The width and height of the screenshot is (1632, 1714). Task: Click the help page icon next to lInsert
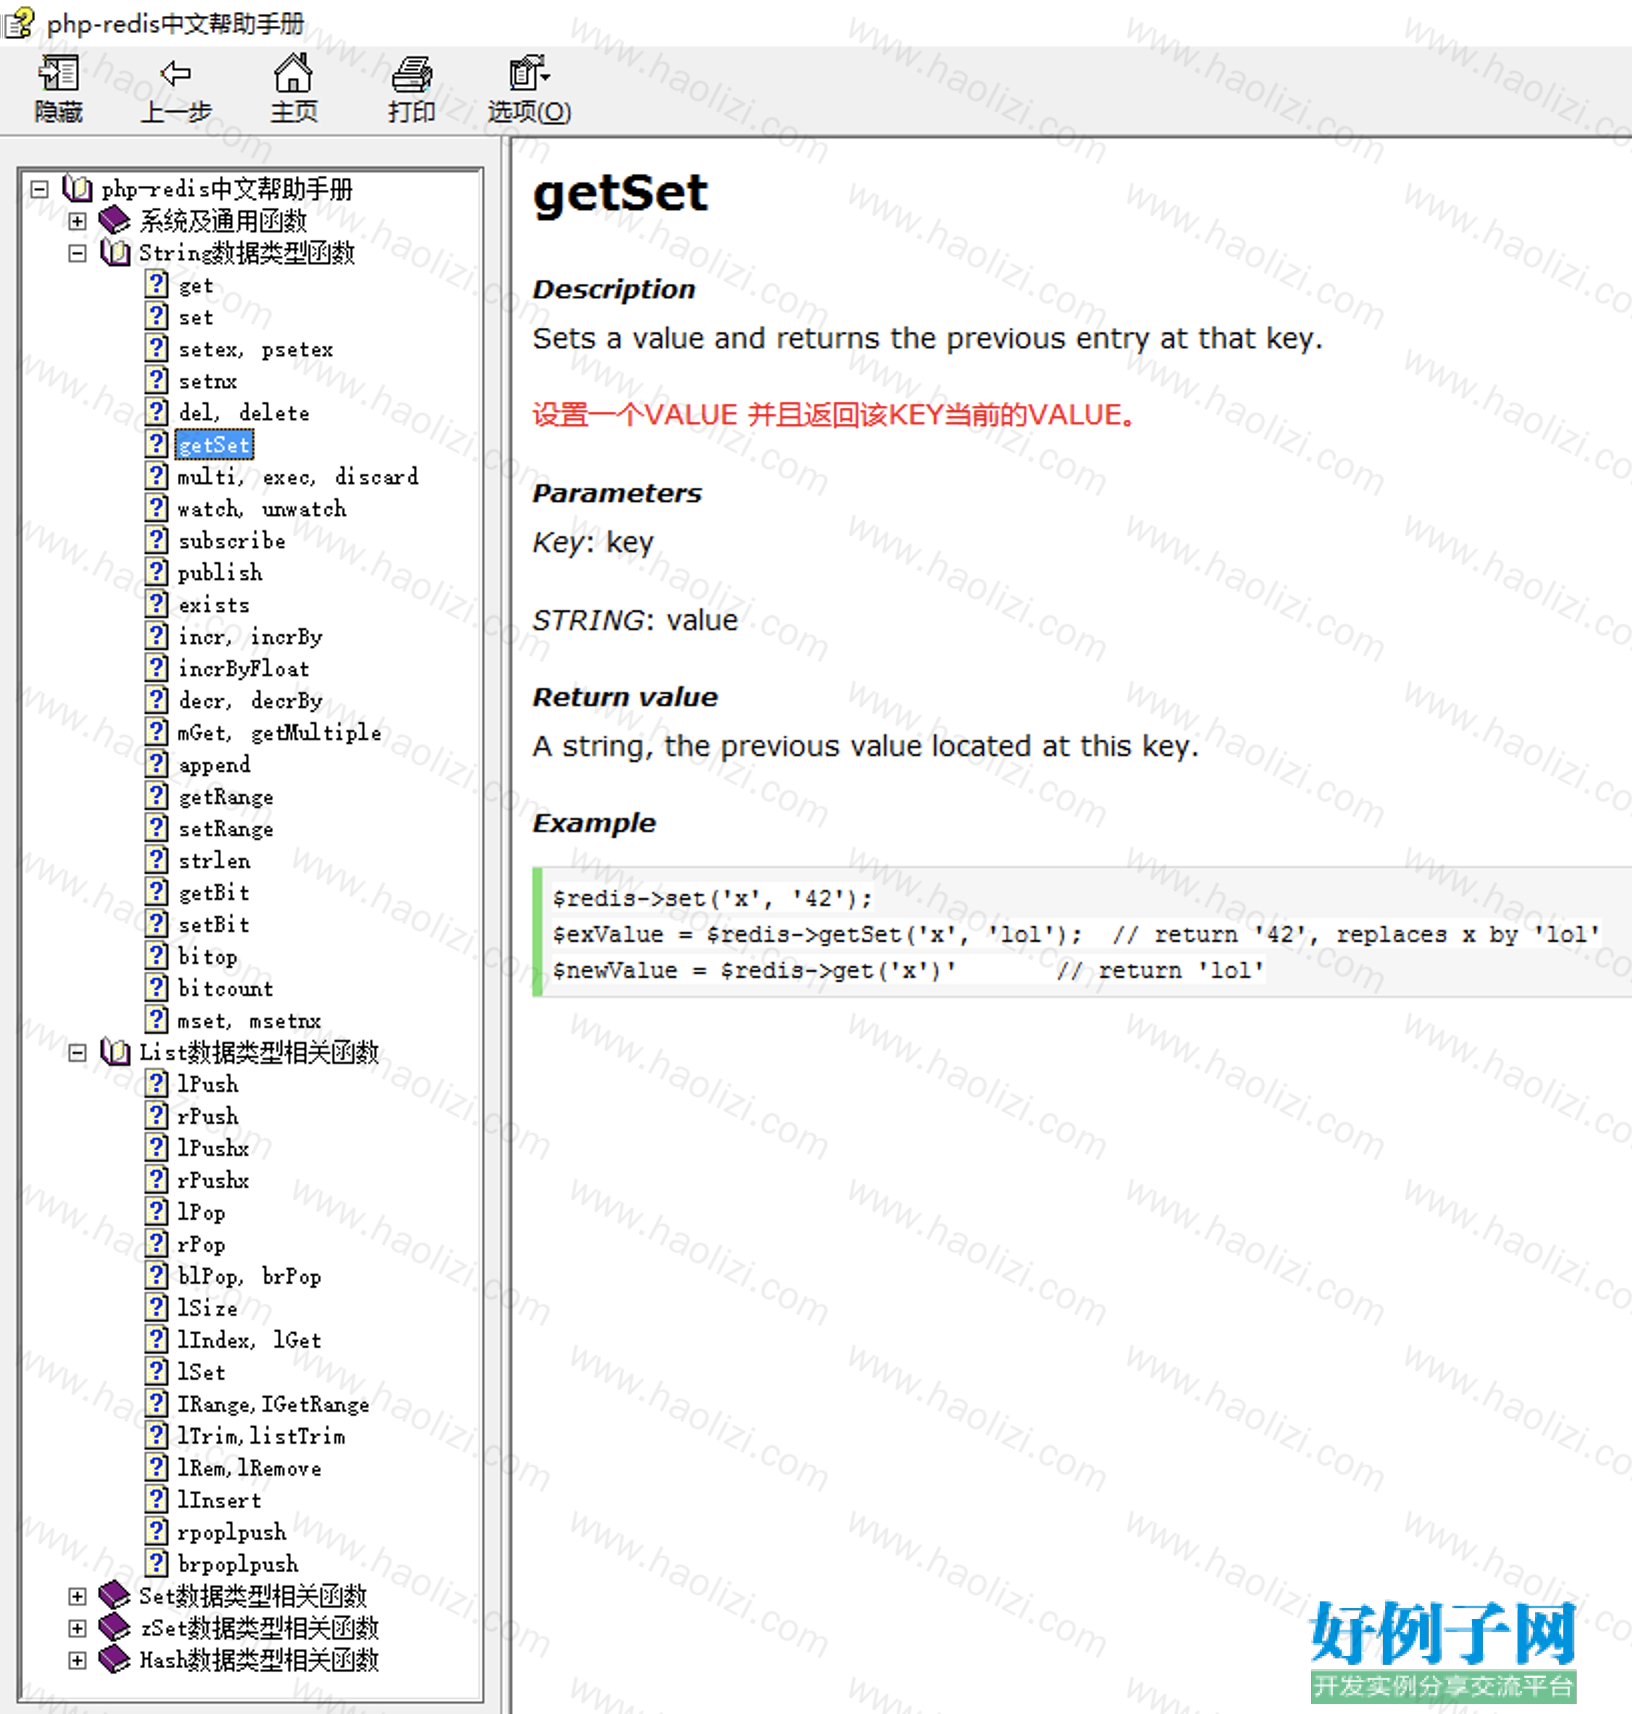(157, 1500)
